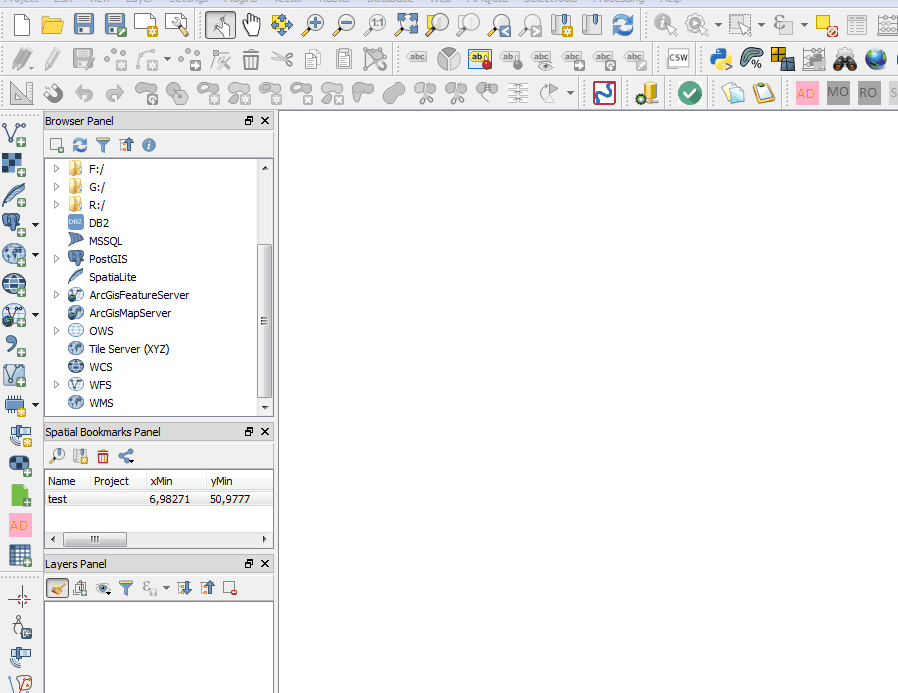The height and width of the screenshot is (693, 898).
Task: Zoom to full extent
Action: click(407, 25)
